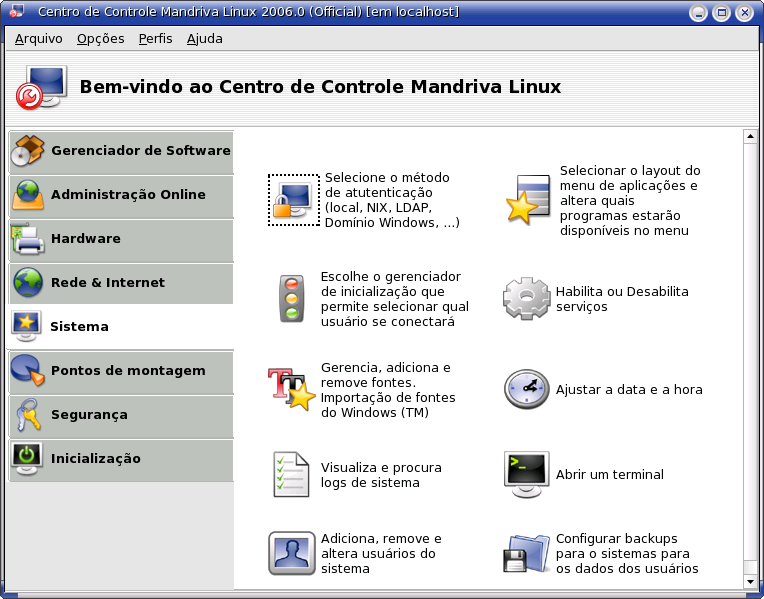Click the title bar window menu icon
The image size is (764, 599).
(x=17, y=11)
